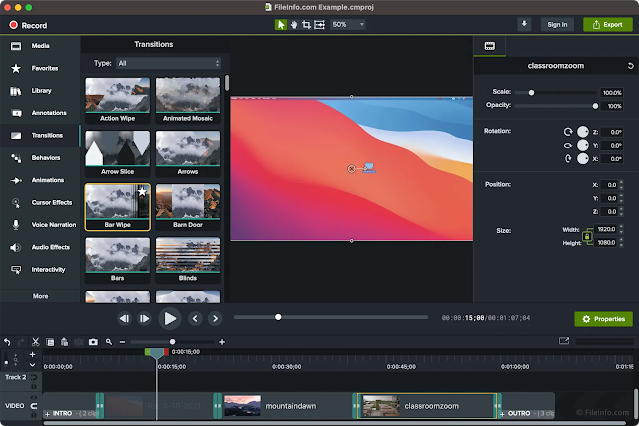Click the camera snapshot icon

93,342
